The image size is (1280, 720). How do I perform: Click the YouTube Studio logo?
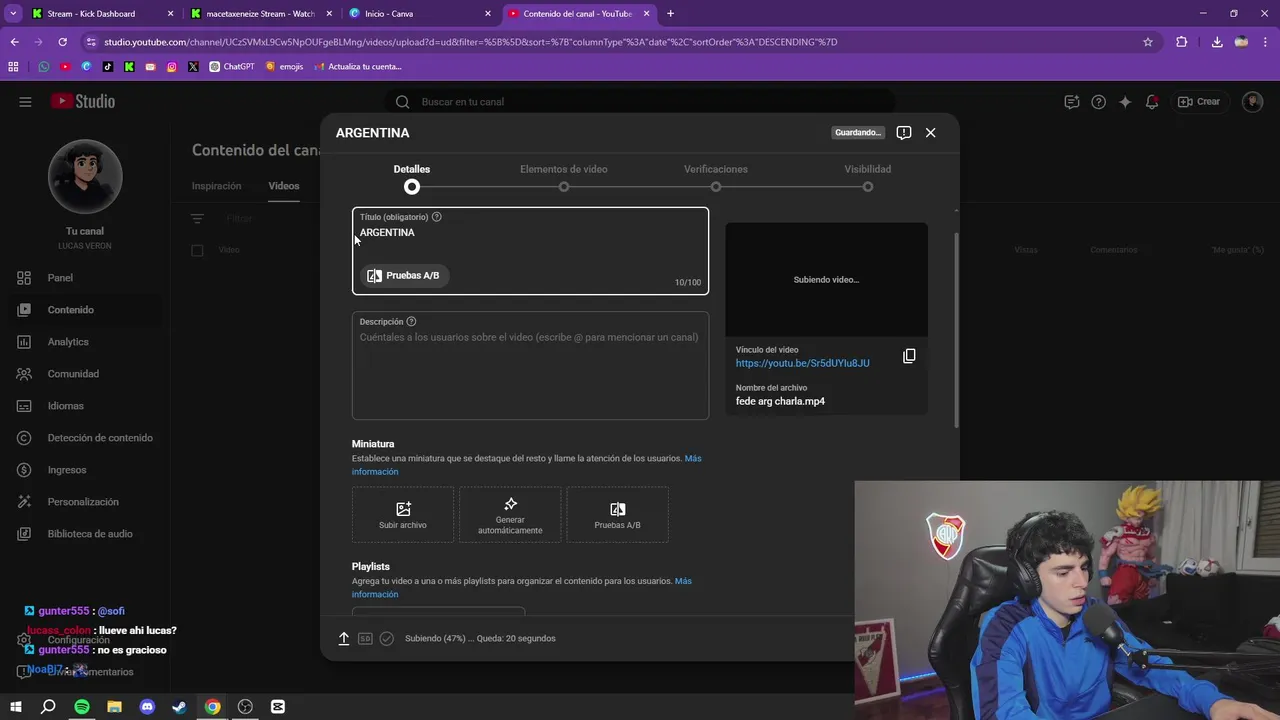[x=83, y=102]
